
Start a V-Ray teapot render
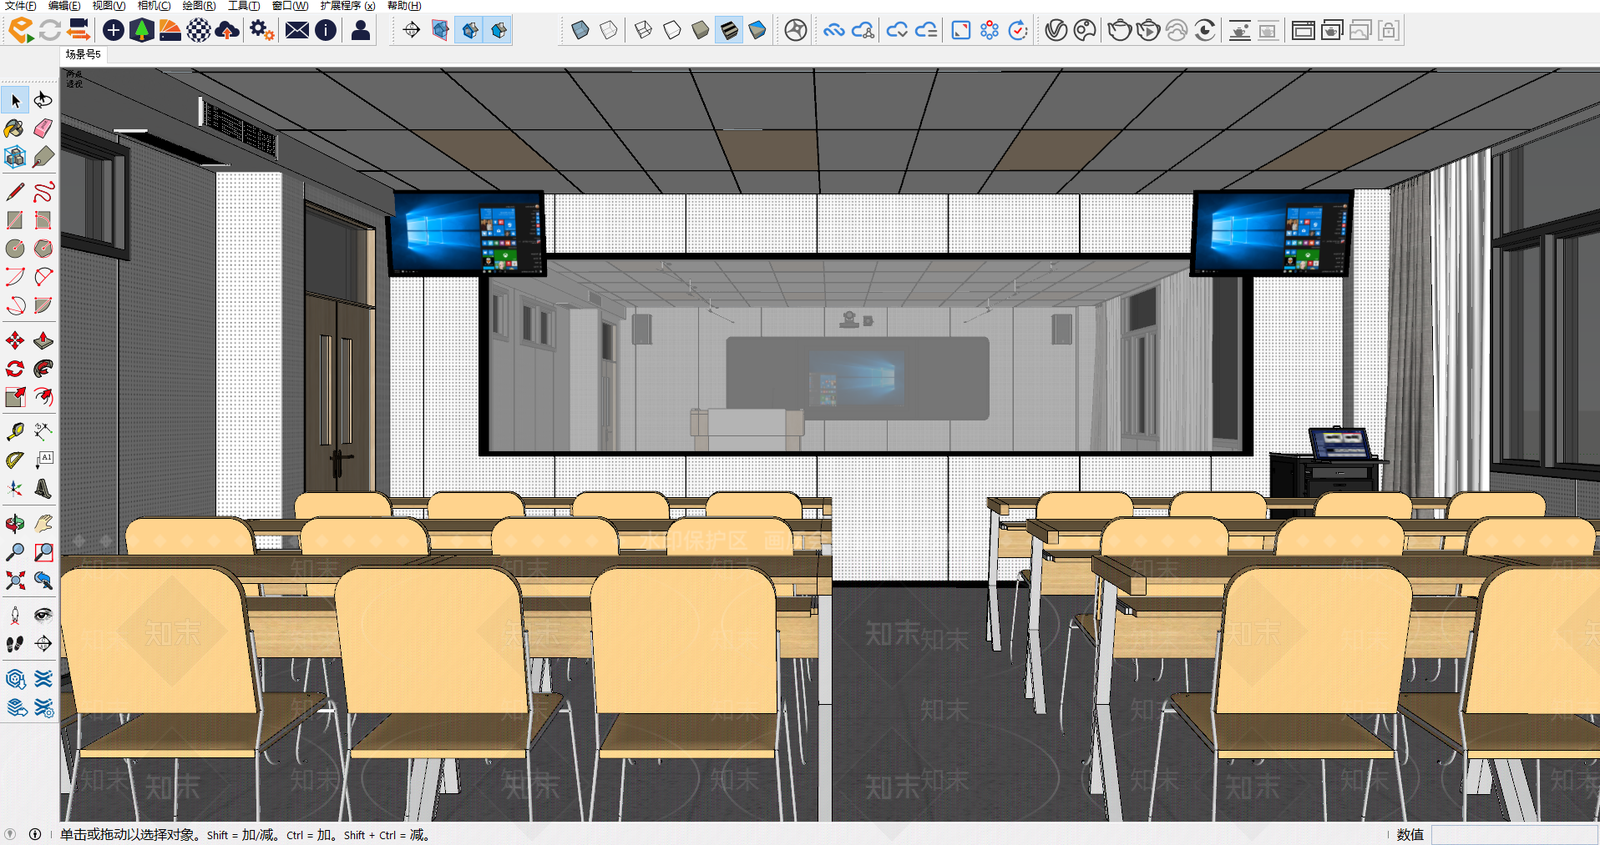point(1119,30)
